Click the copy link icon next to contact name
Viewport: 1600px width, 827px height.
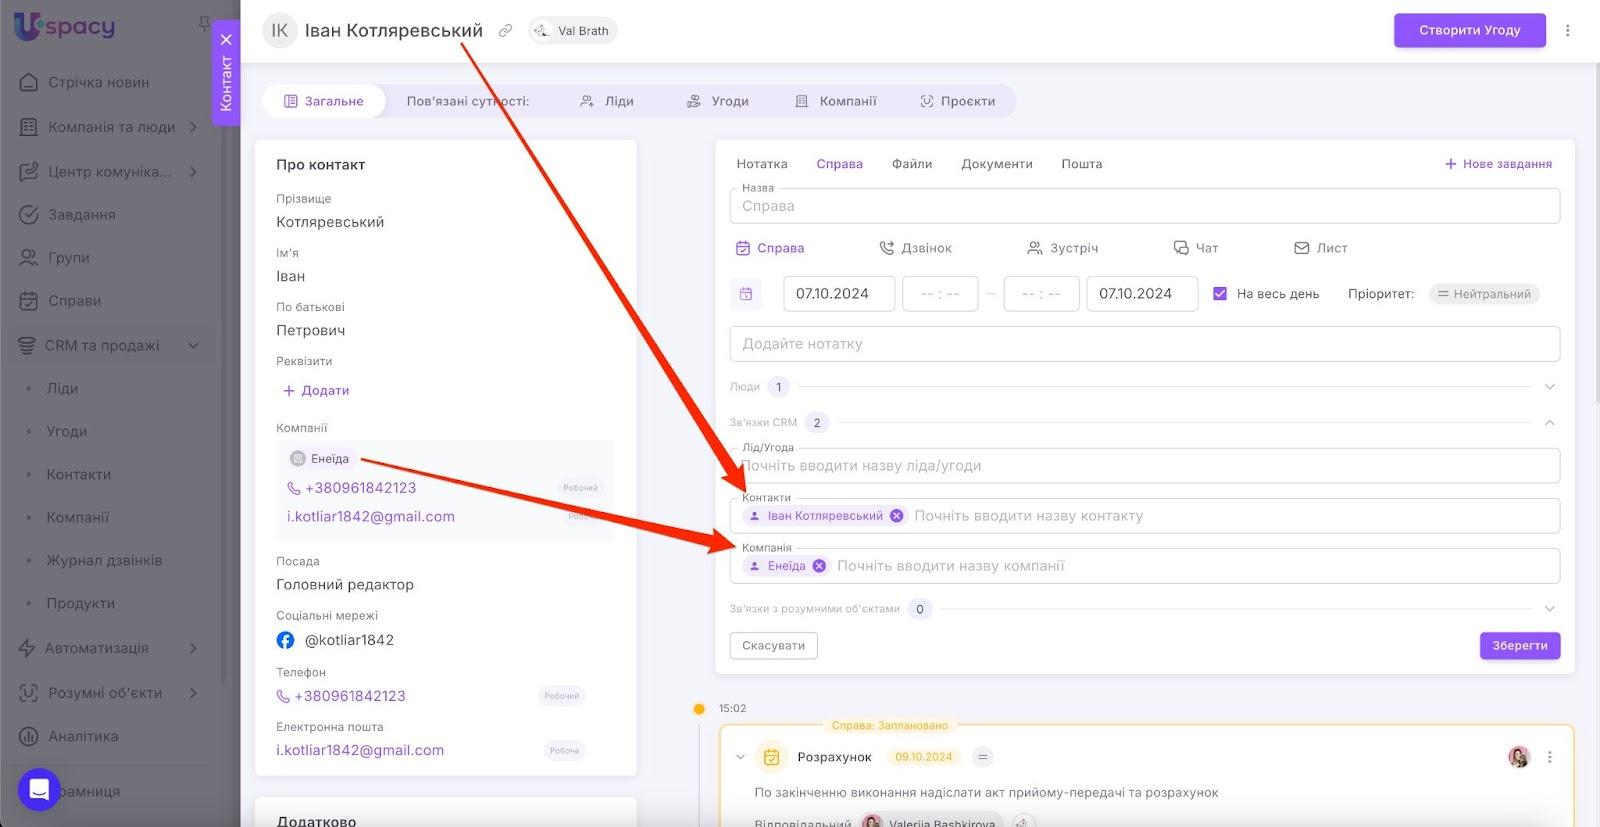[x=506, y=31]
